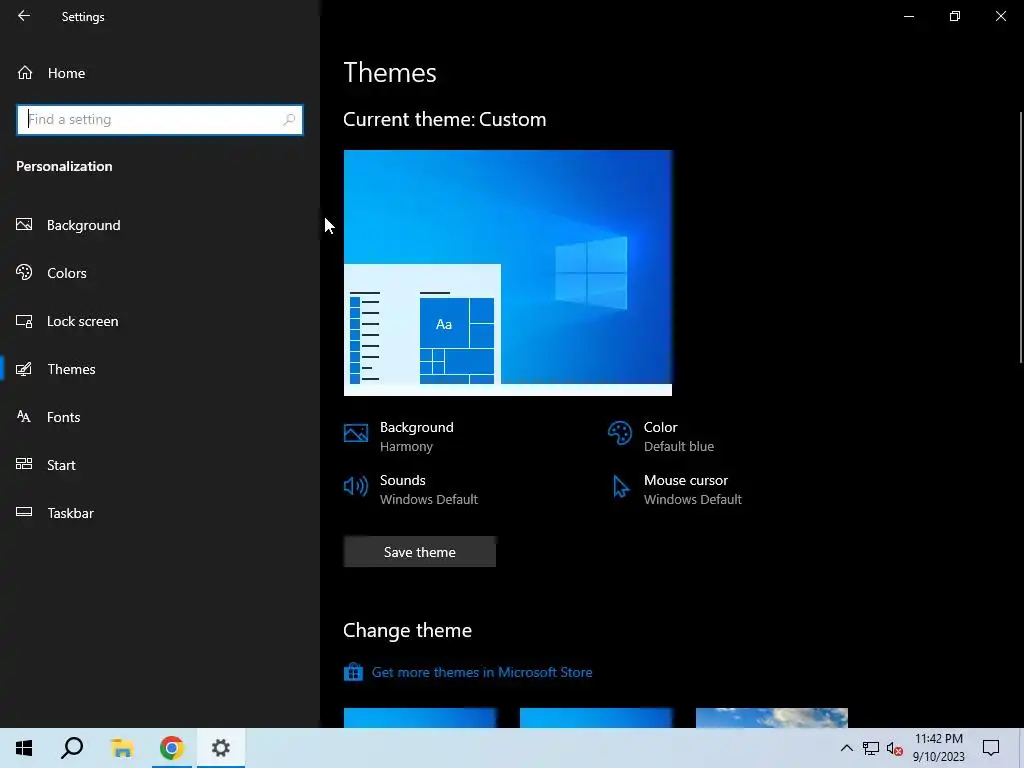The width and height of the screenshot is (1024, 768).
Task: Click the Fonts Aa icon in sidebar
Action: coord(24,417)
